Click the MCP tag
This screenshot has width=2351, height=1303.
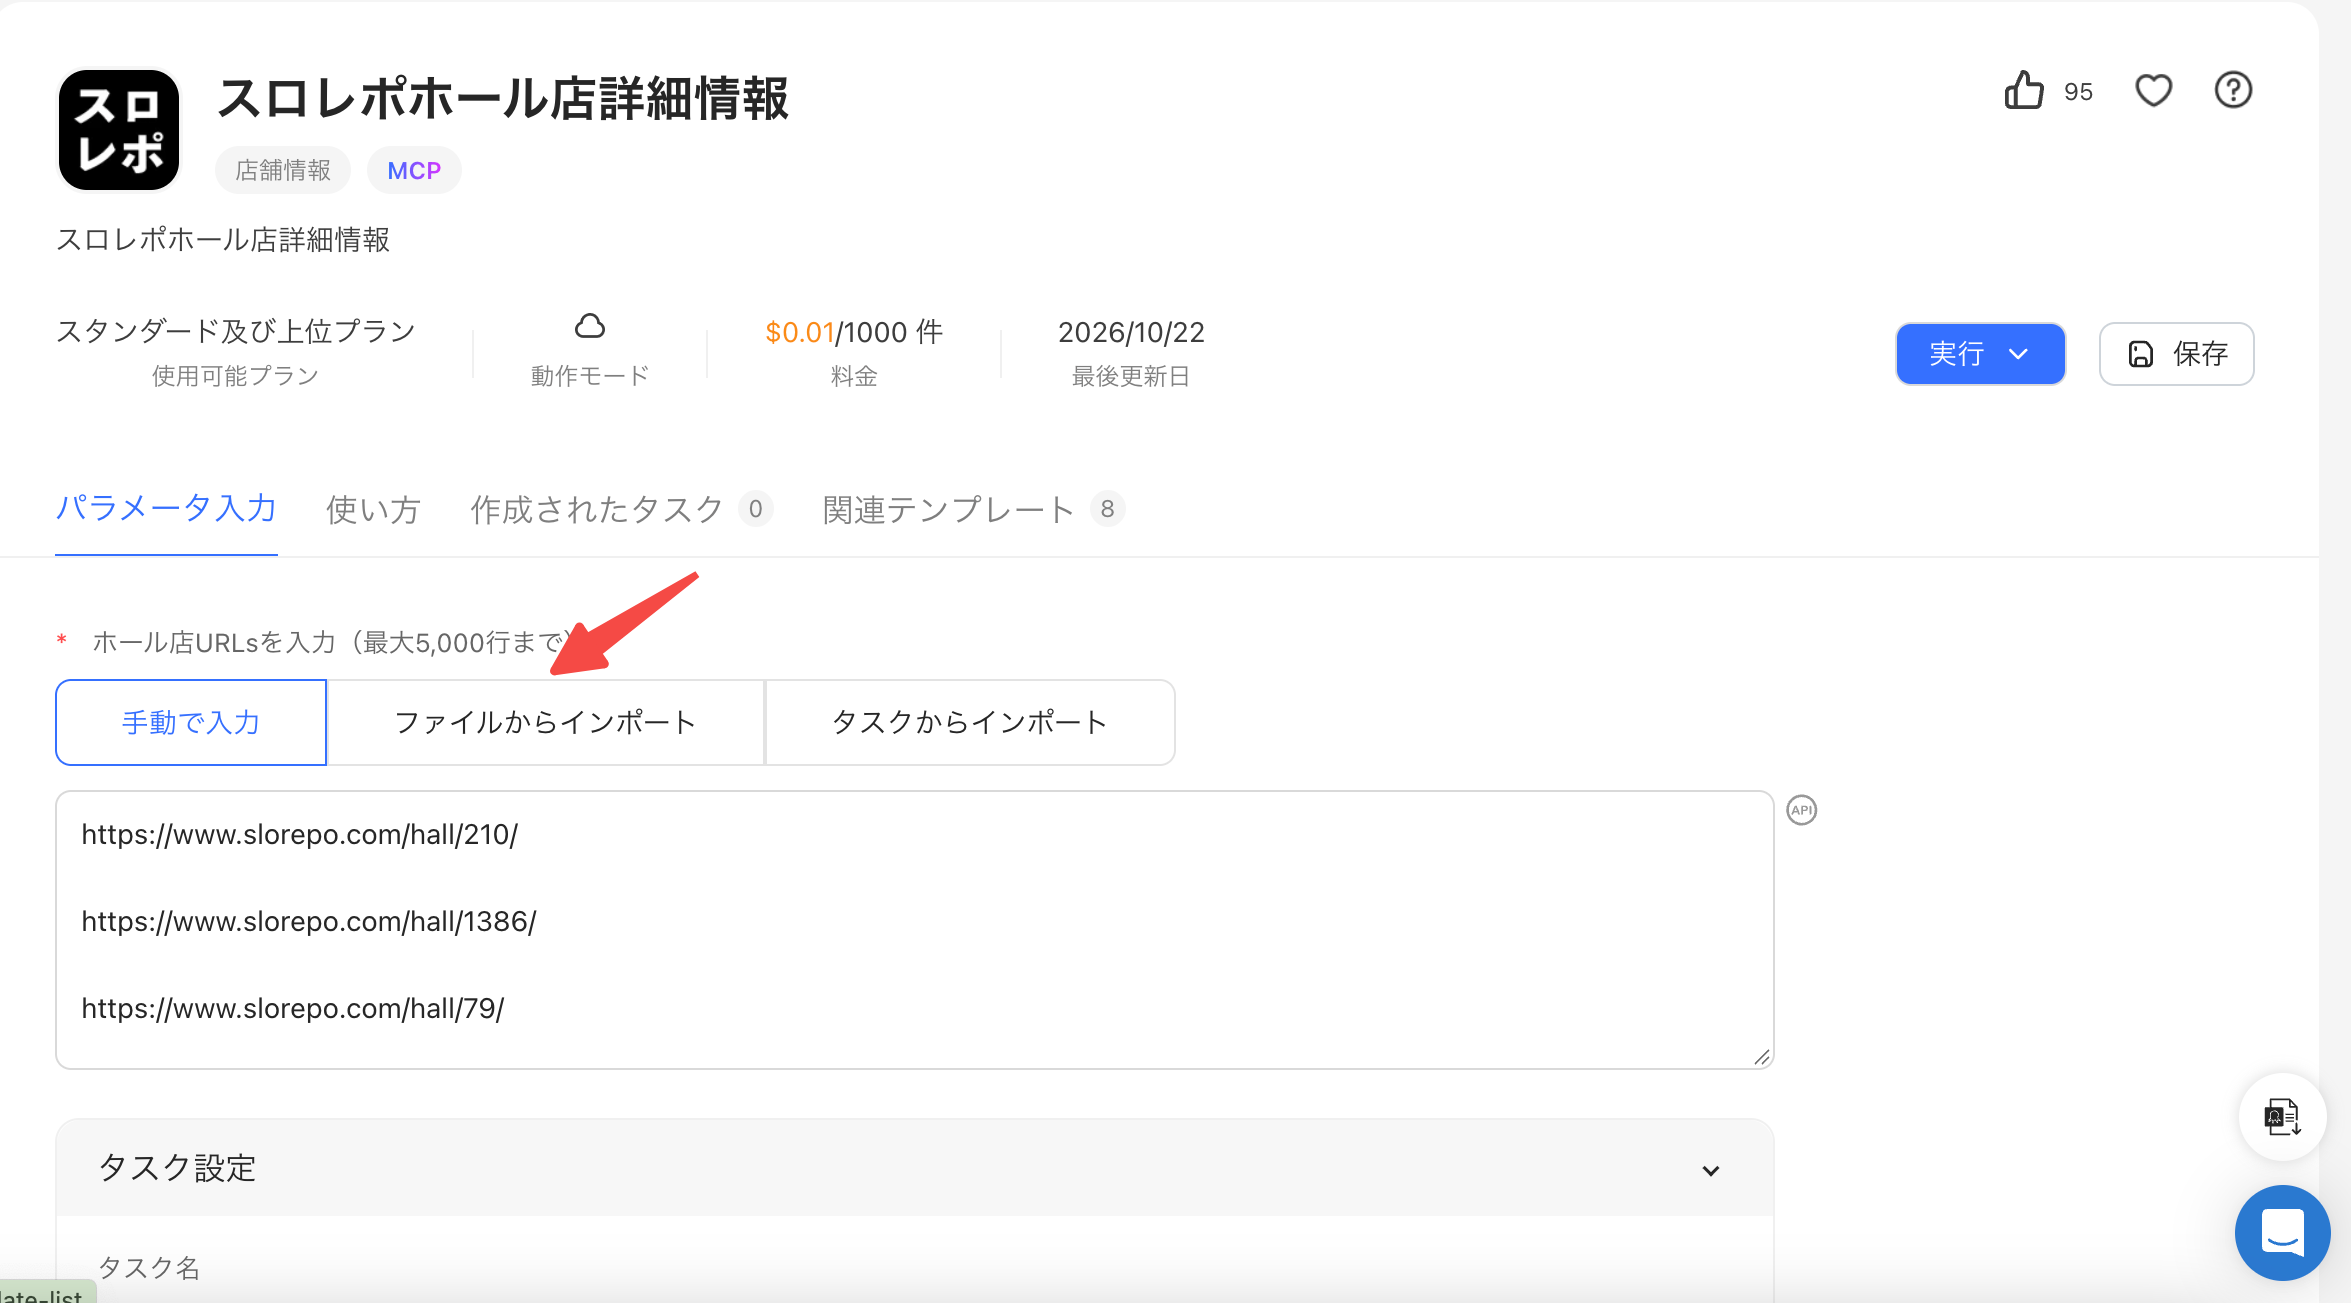click(x=414, y=170)
